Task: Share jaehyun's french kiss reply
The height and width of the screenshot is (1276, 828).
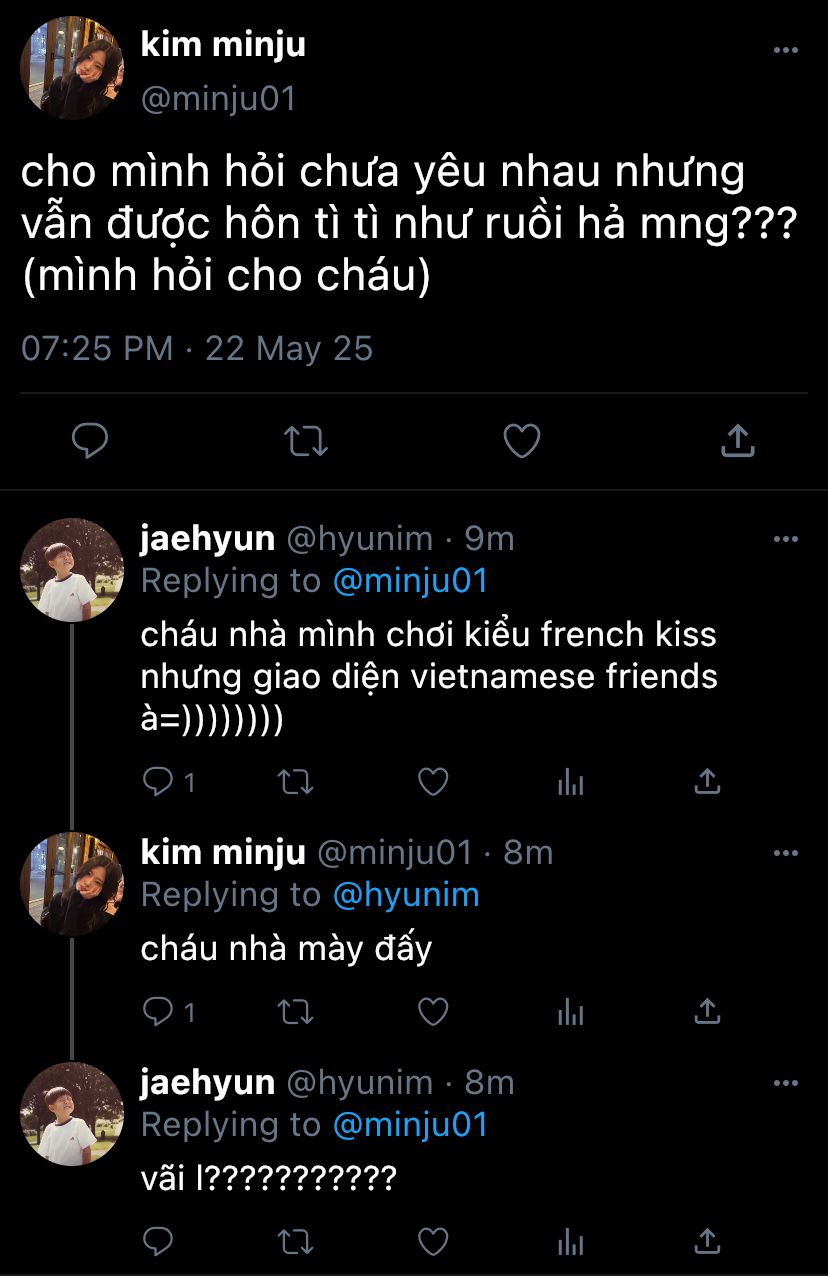Action: [x=707, y=782]
